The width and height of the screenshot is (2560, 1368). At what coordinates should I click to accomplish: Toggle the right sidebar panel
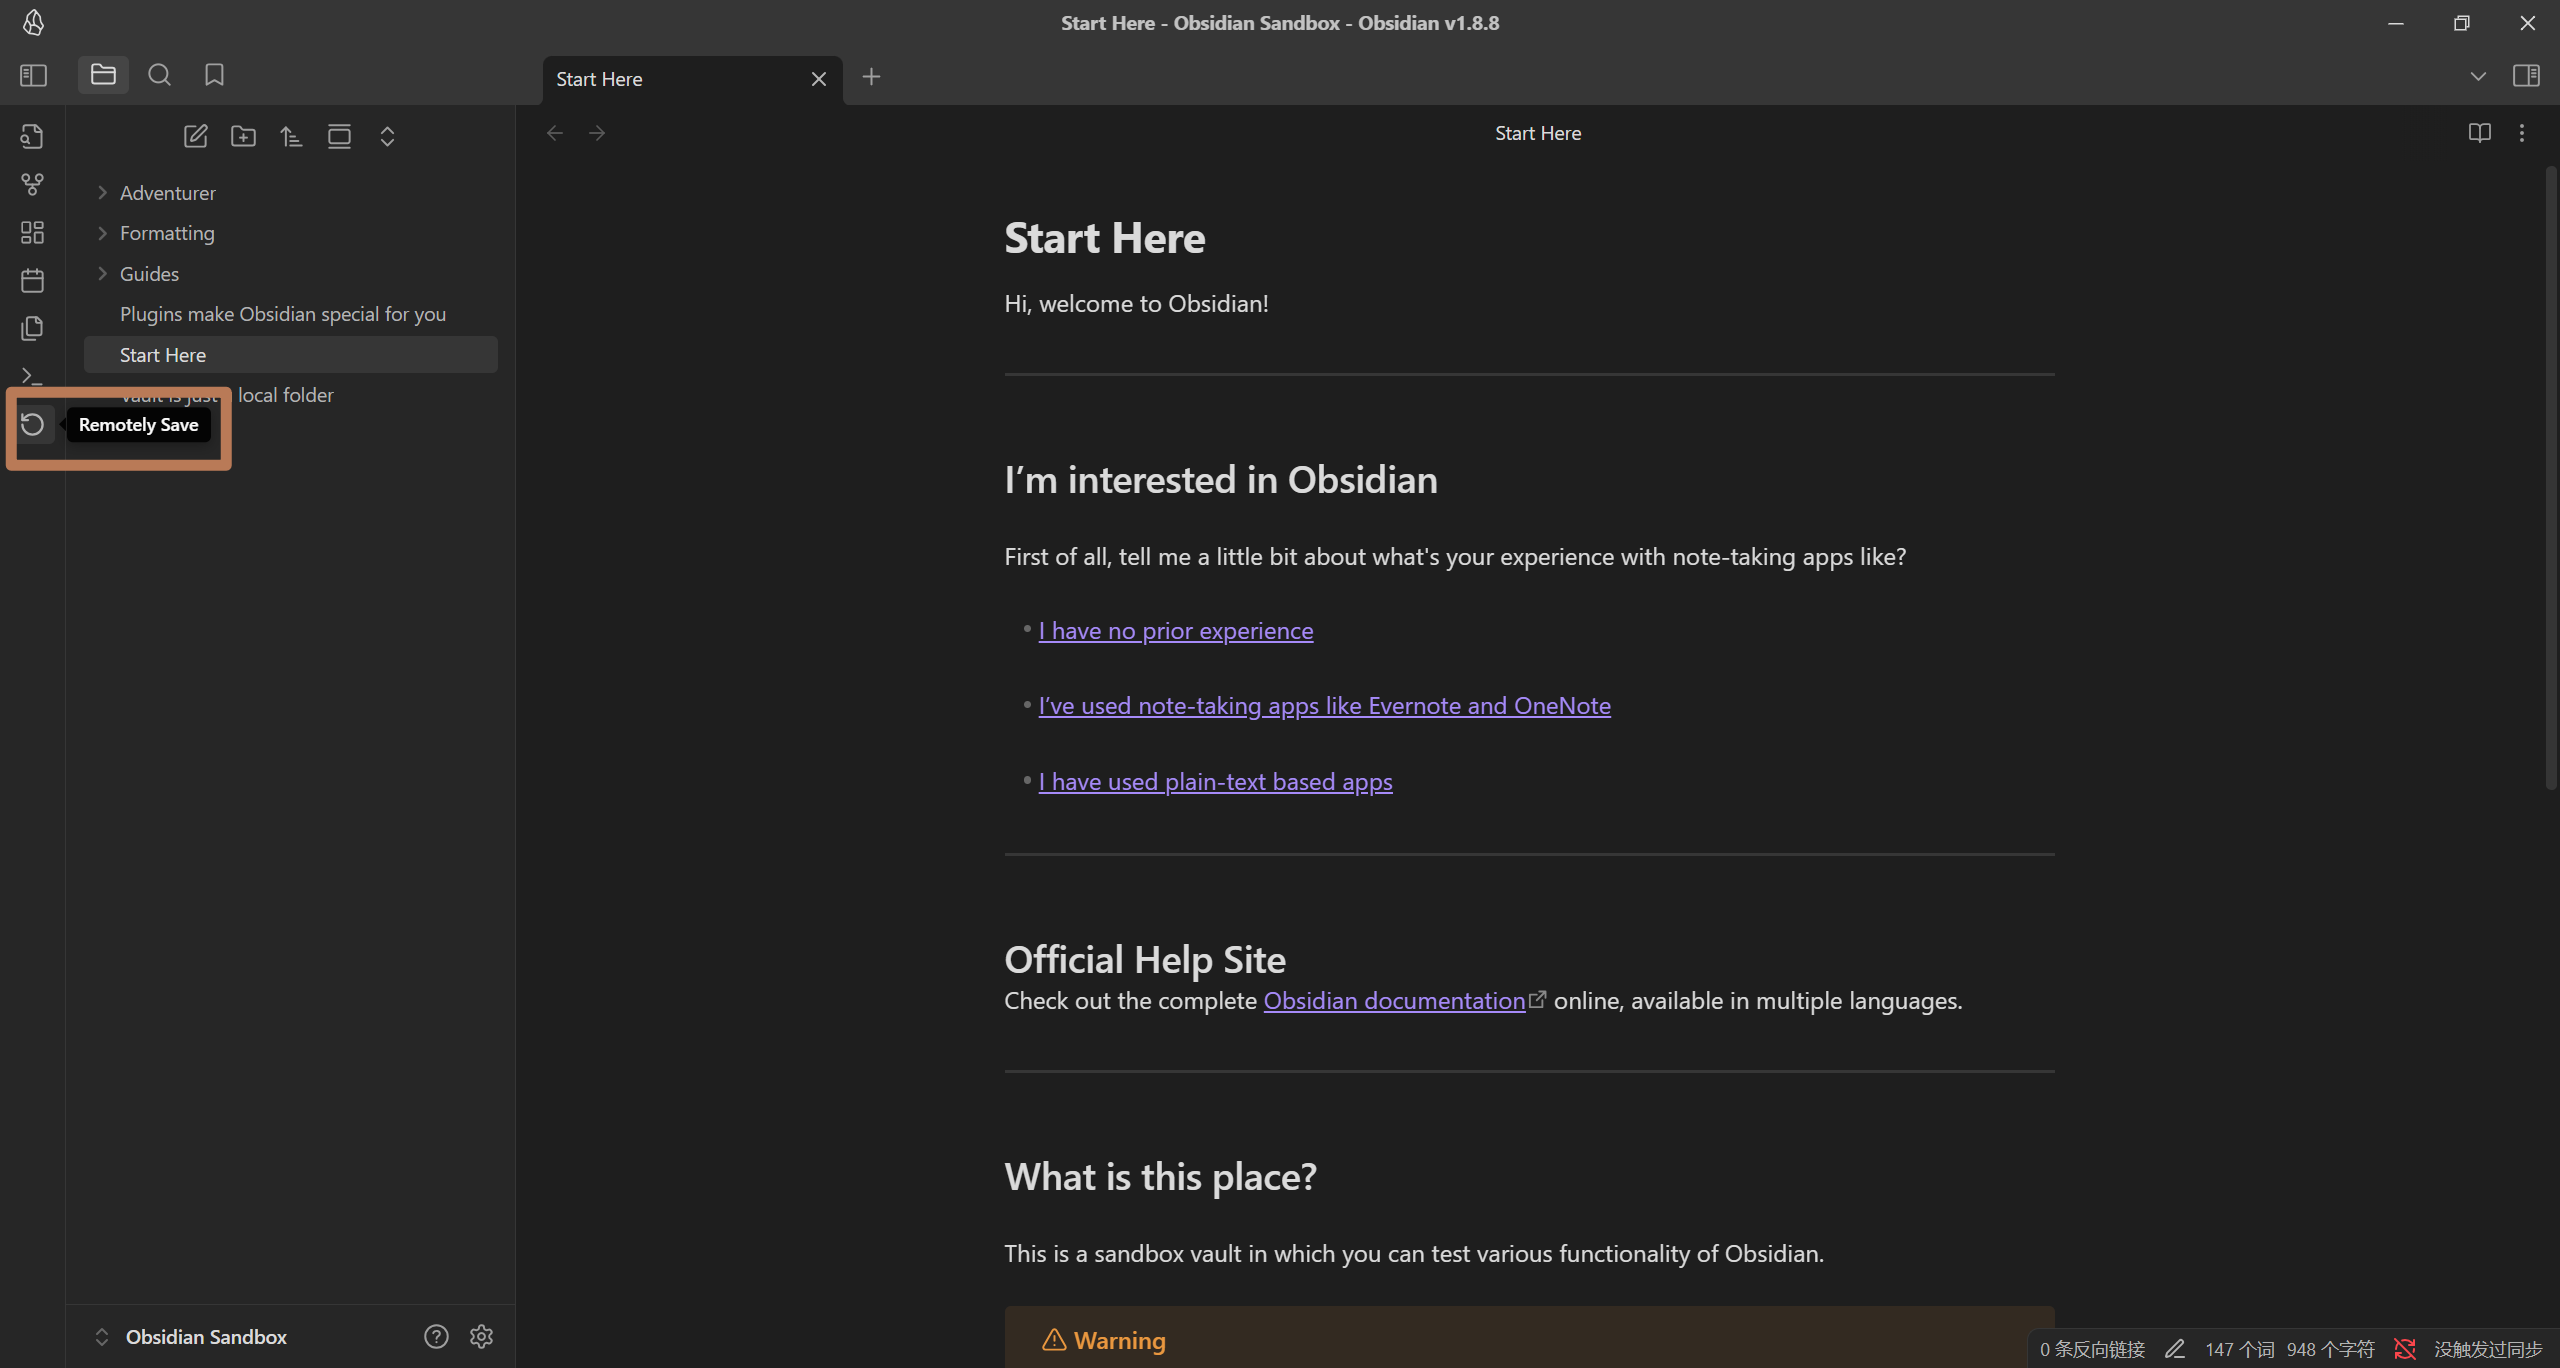pyautogui.click(x=2526, y=76)
